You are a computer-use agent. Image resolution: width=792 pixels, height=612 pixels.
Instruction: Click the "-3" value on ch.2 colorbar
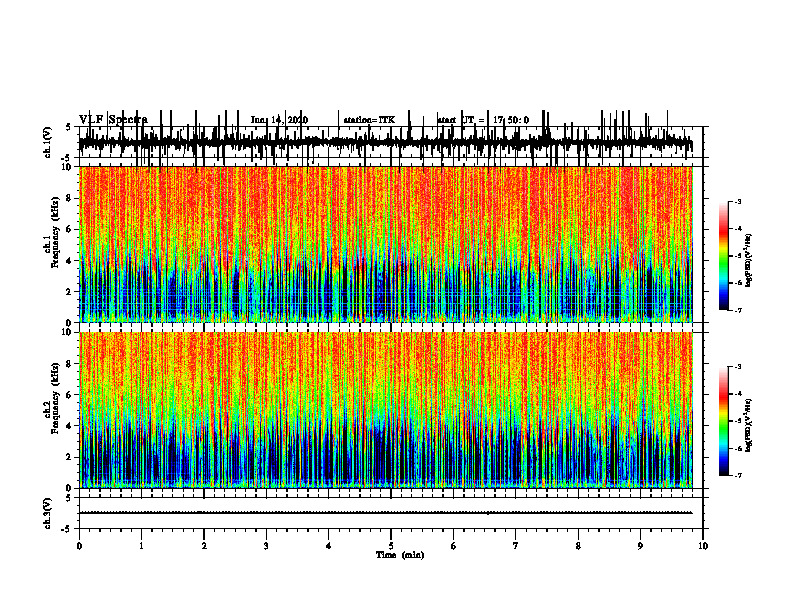tap(738, 367)
